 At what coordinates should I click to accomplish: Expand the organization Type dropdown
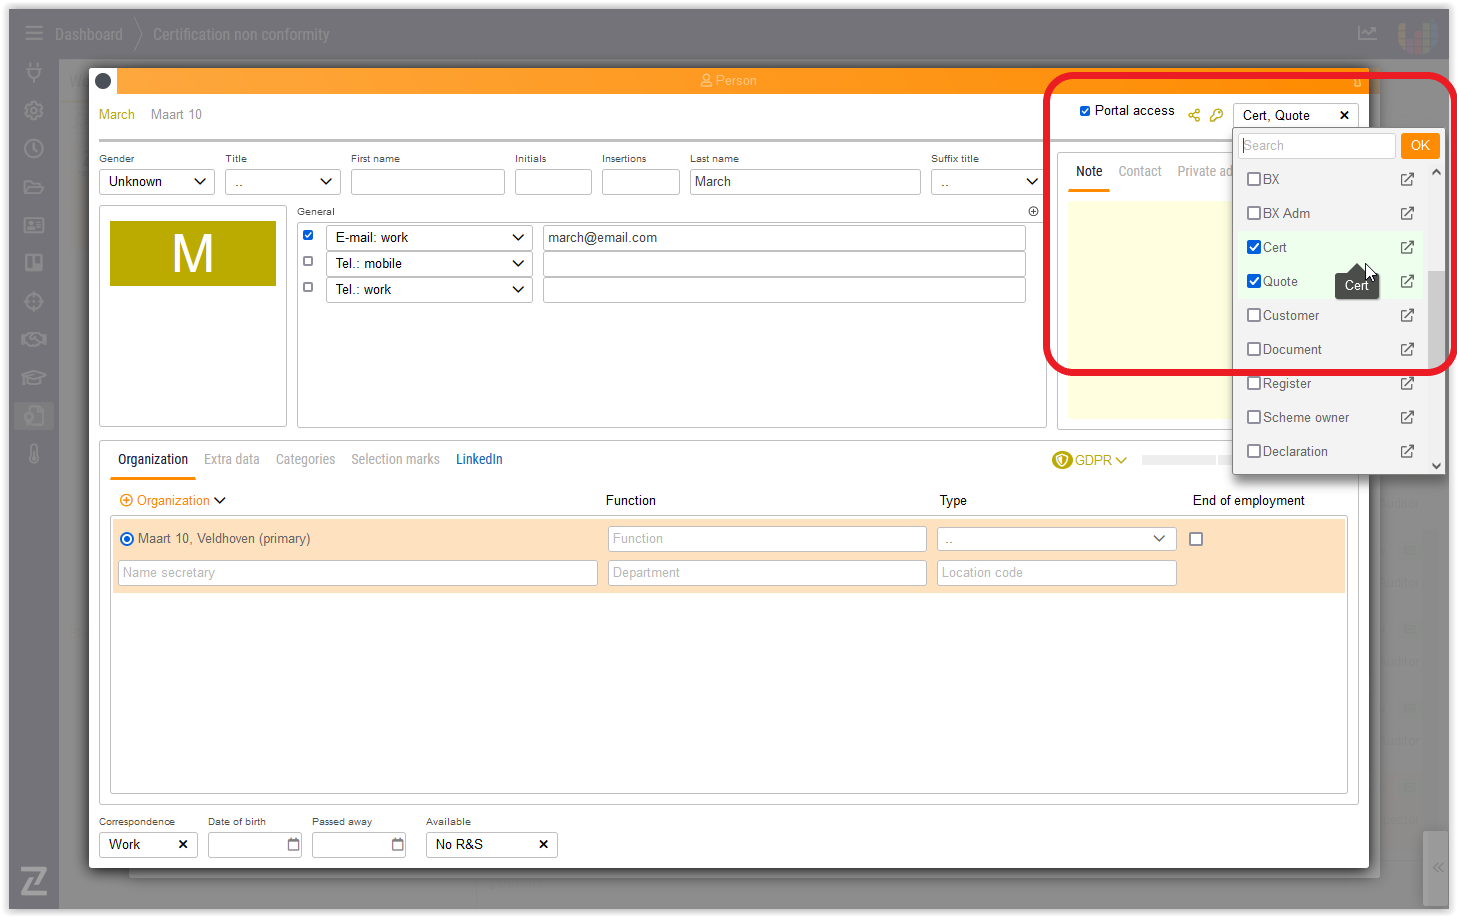1056,539
